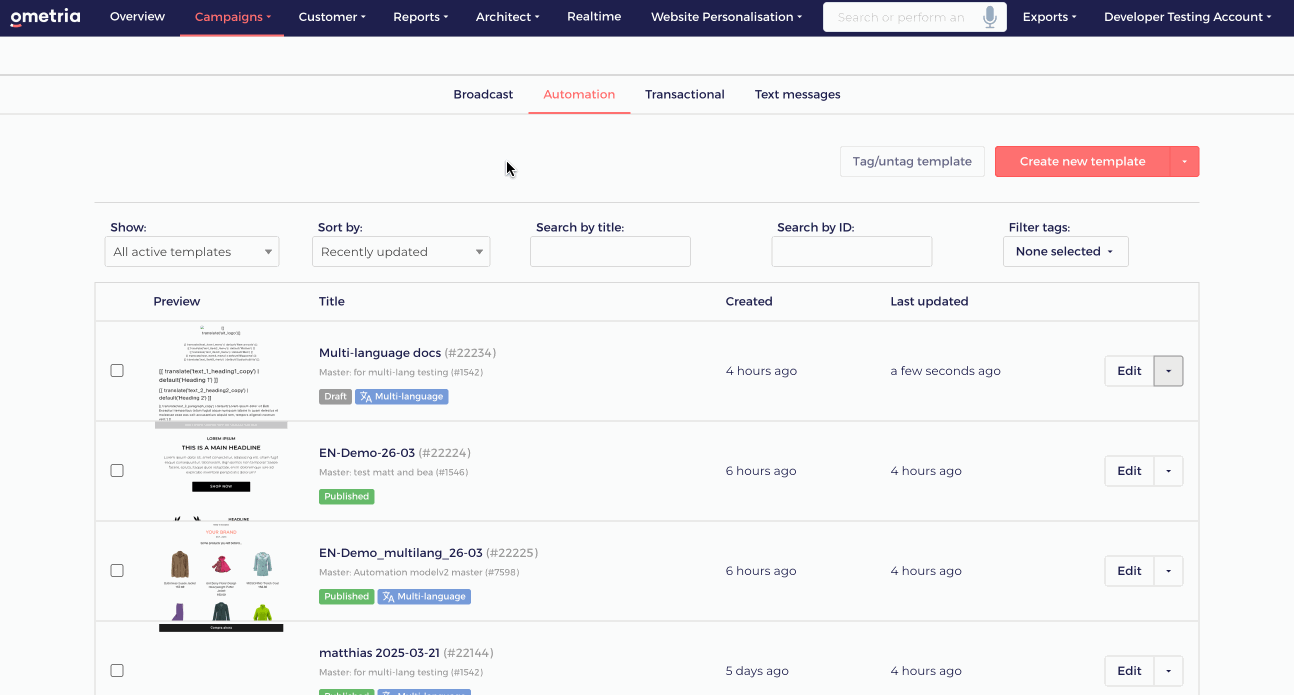Edit the EN-Demo_multilang_26-03 template

click(1129, 571)
